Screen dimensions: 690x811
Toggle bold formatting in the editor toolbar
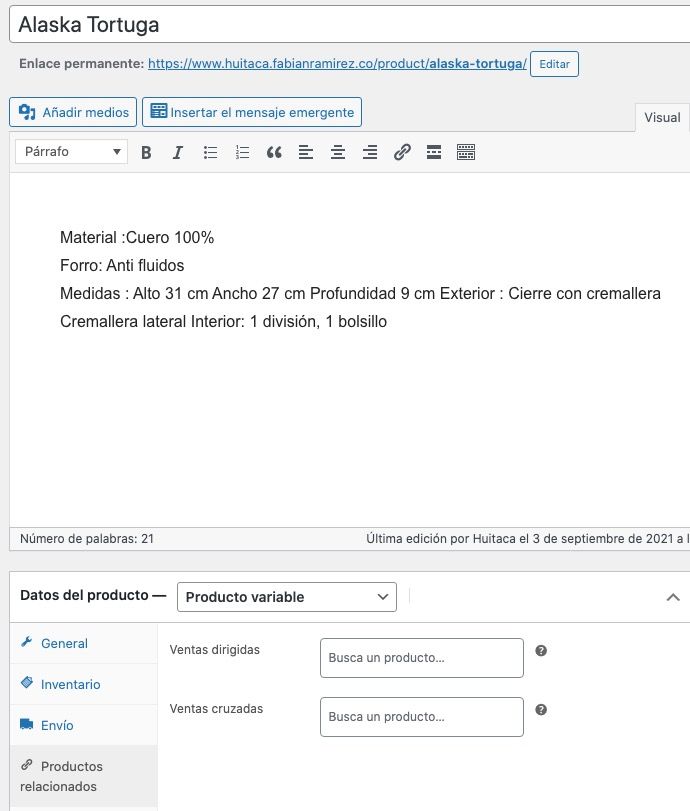click(x=146, y=152)
